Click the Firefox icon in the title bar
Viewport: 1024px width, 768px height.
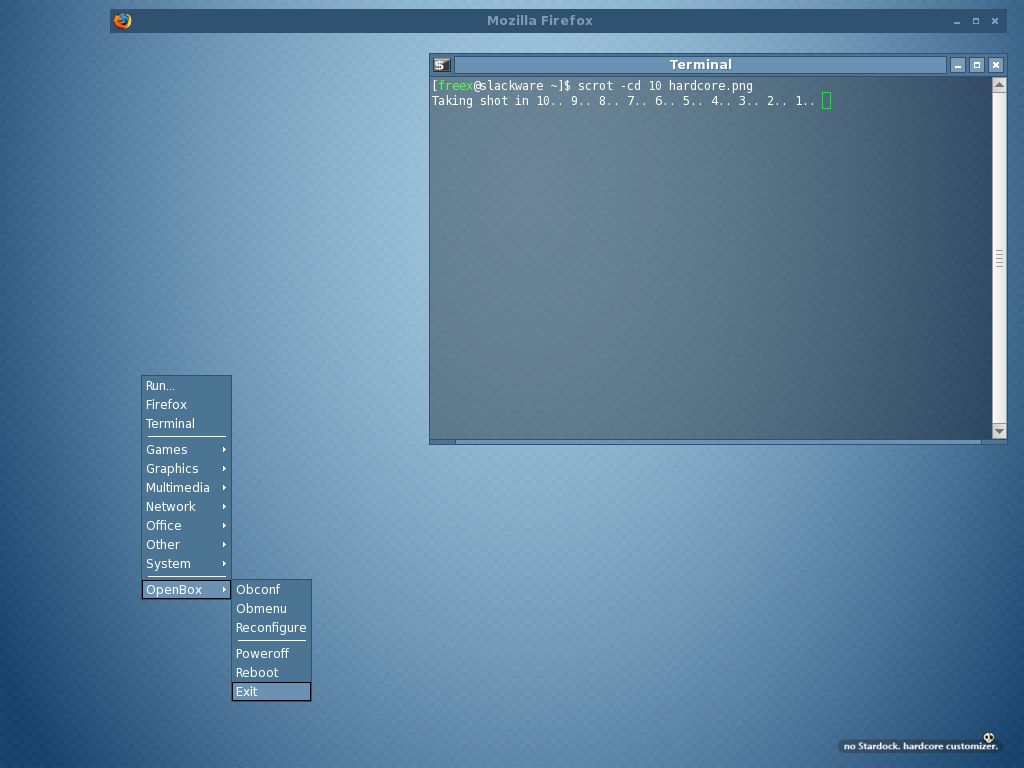click(123, 20)
